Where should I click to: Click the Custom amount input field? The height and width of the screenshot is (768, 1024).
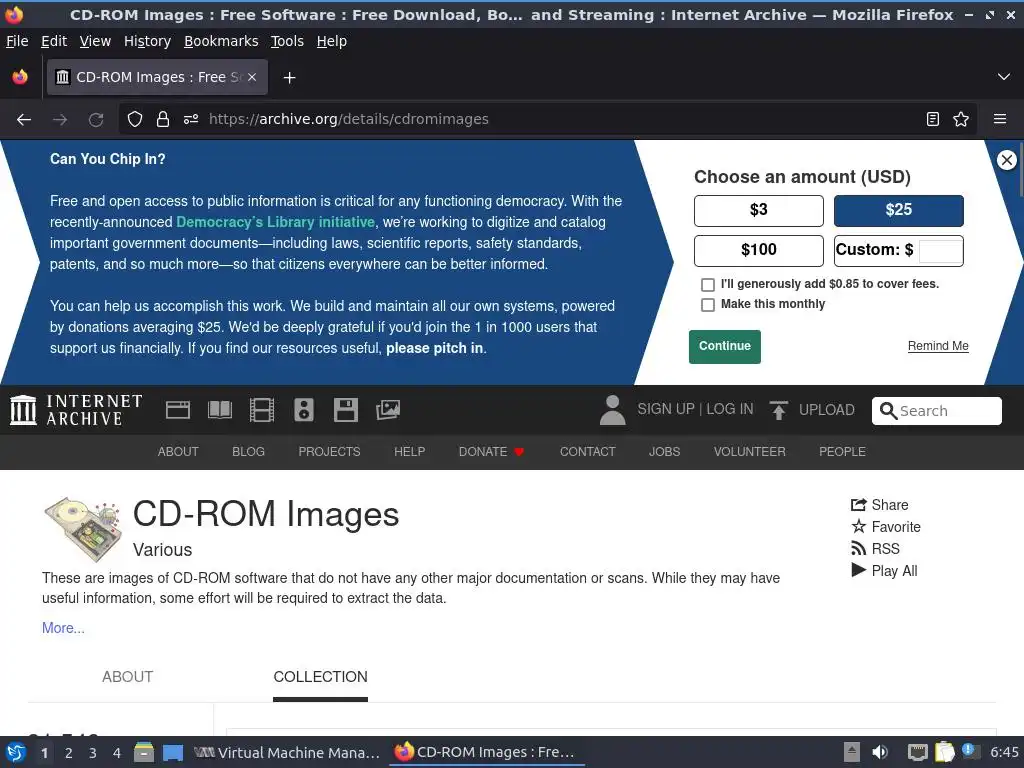tap(940, 251)
